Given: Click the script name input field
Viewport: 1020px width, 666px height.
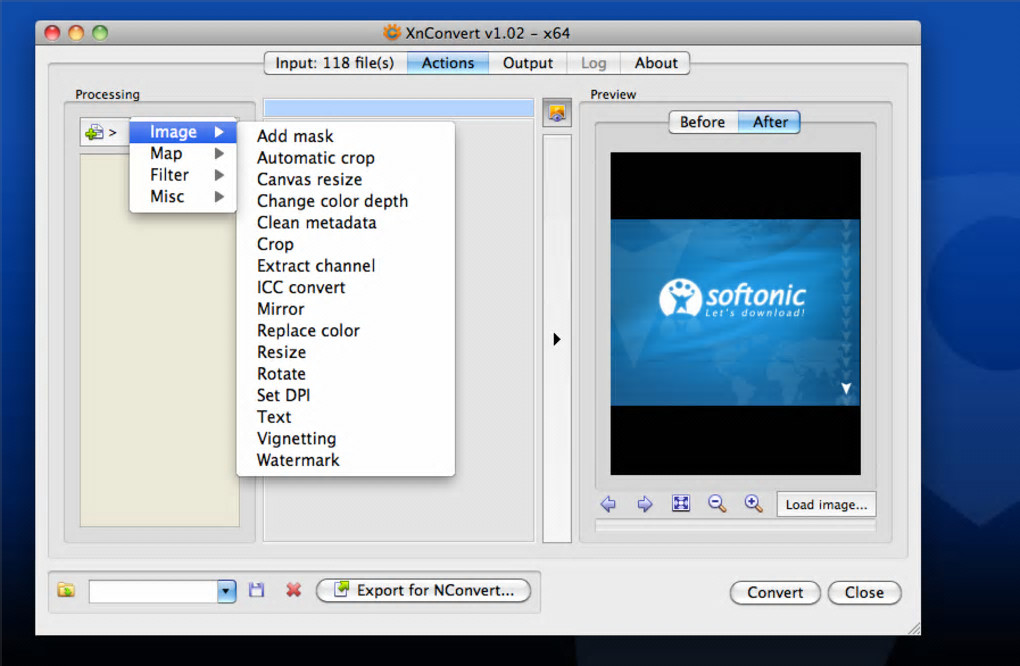Looking at the screenshot, I should click(154, 591).
